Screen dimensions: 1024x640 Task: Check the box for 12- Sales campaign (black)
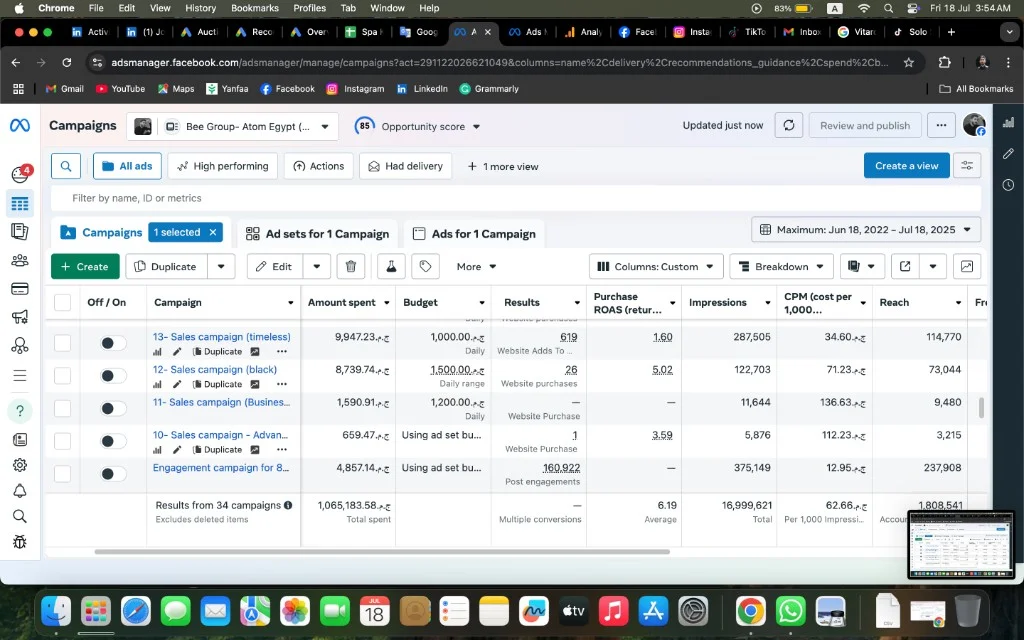(62, 376)
